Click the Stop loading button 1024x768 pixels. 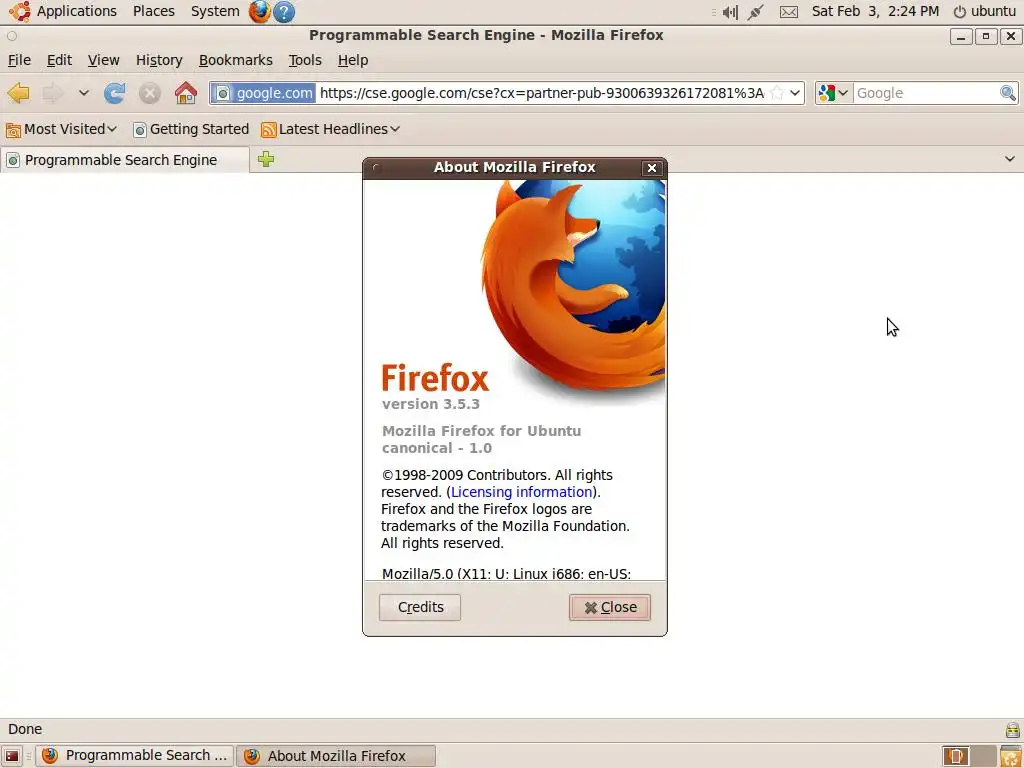coord(150,93)
